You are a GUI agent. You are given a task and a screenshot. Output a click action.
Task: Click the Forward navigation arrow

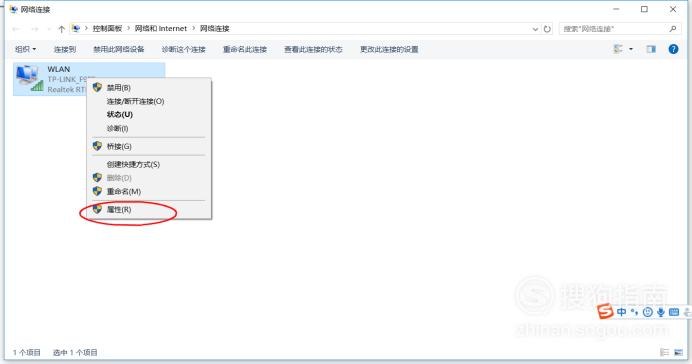pyautogui.click(x=34, y=29)
